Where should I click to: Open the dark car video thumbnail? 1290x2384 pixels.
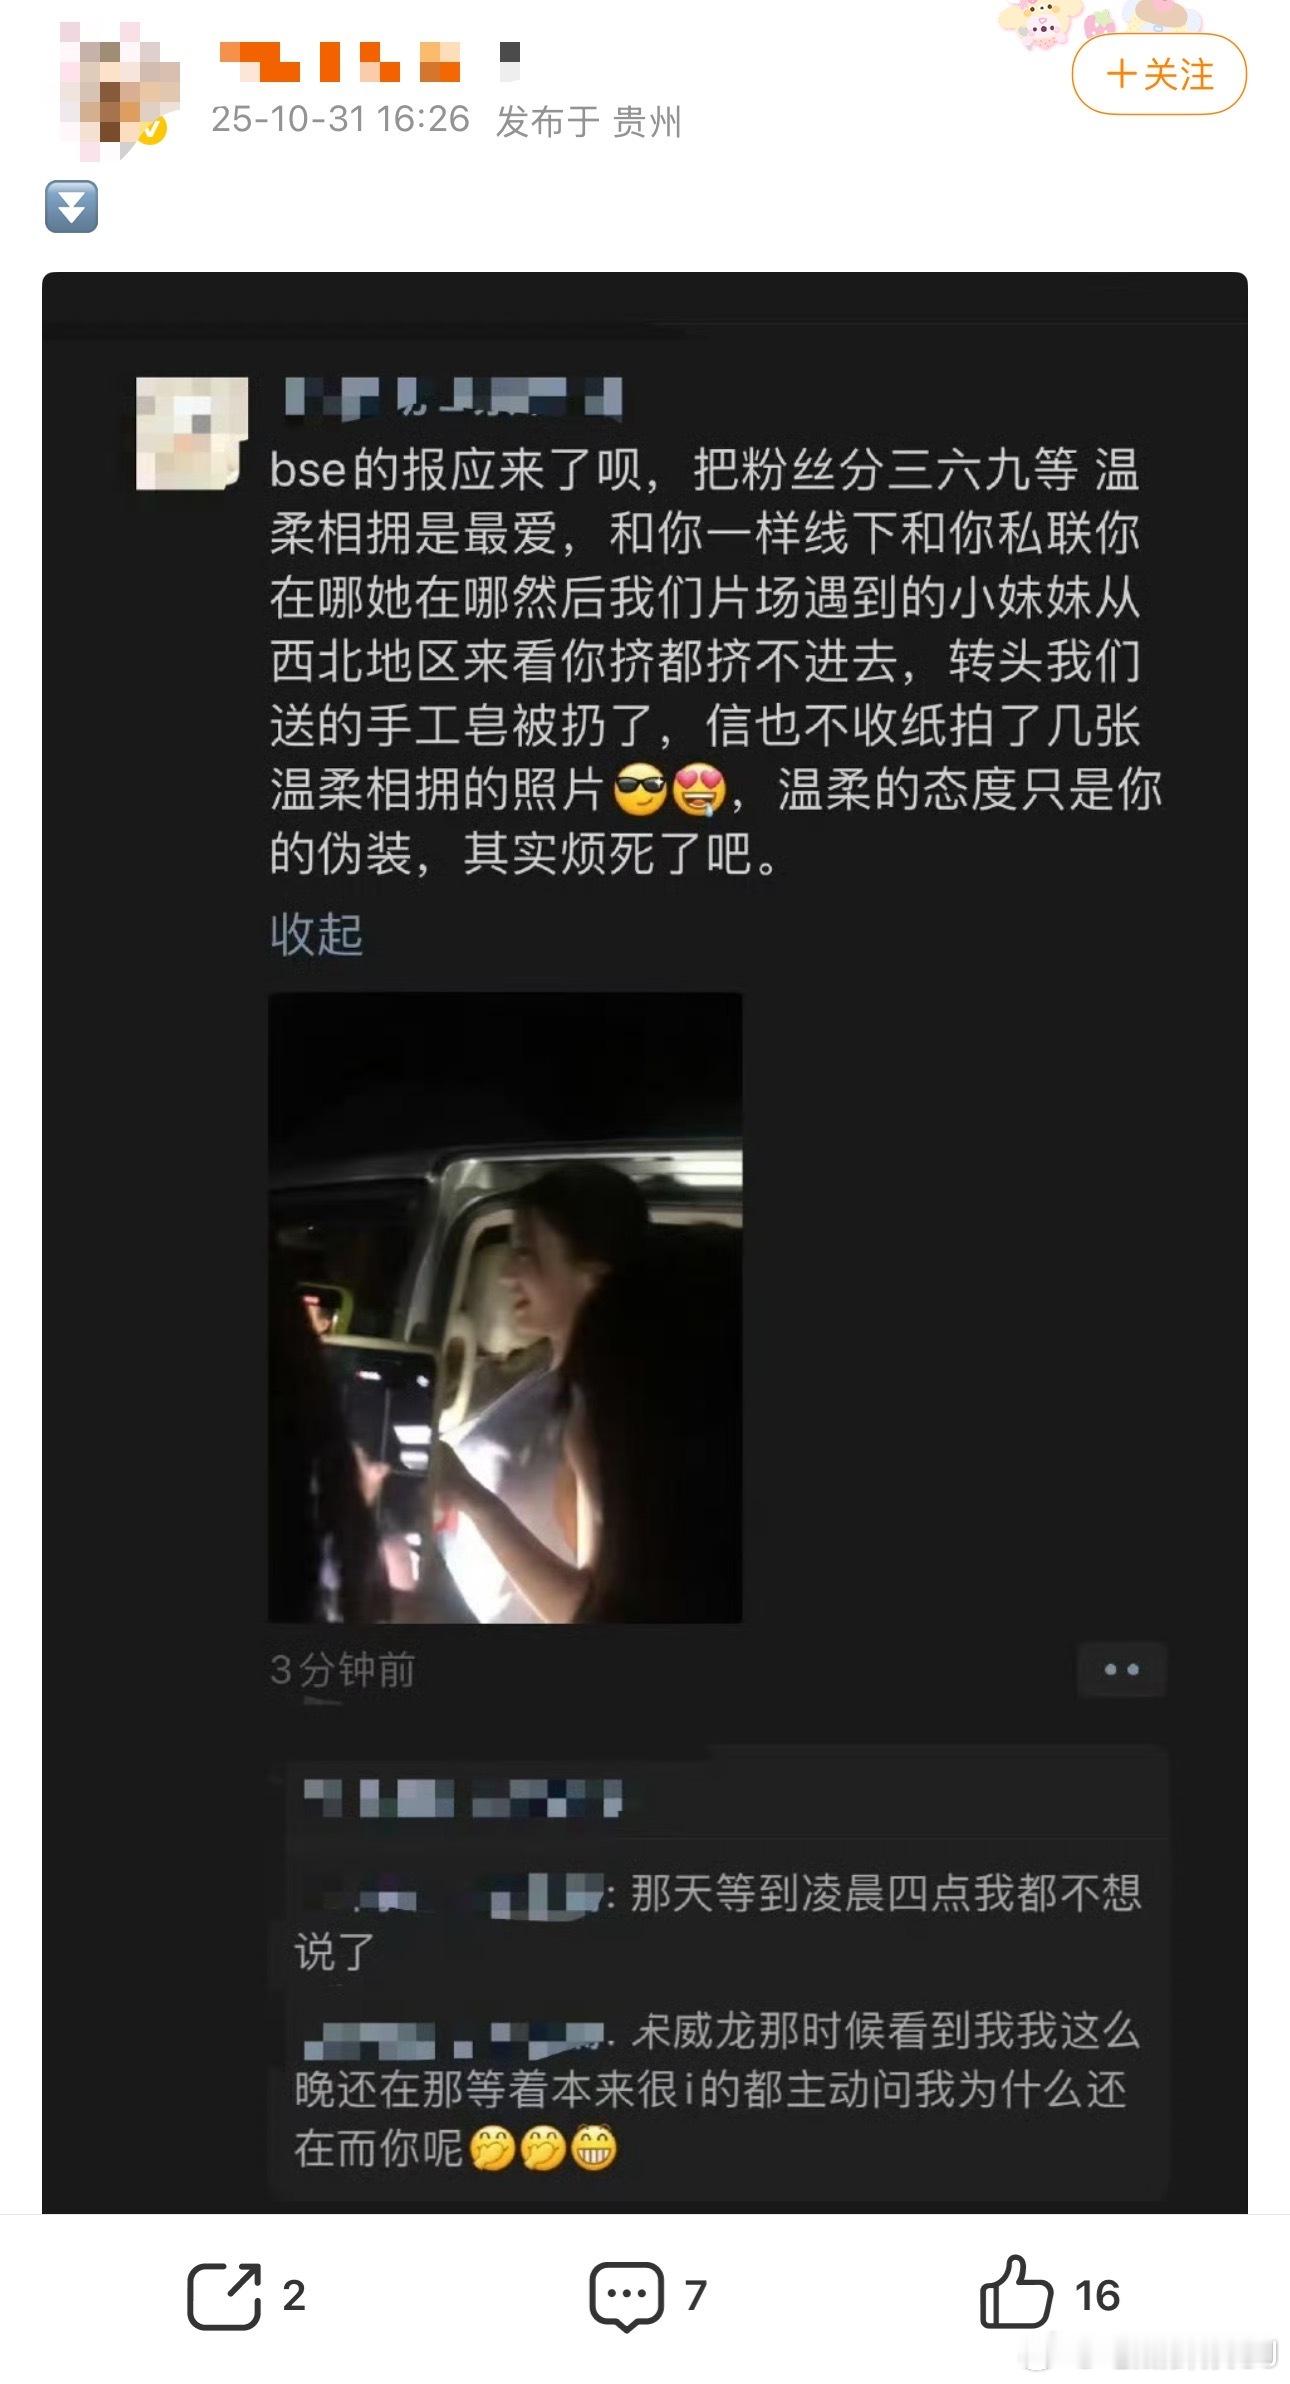tap(505, 1307)
